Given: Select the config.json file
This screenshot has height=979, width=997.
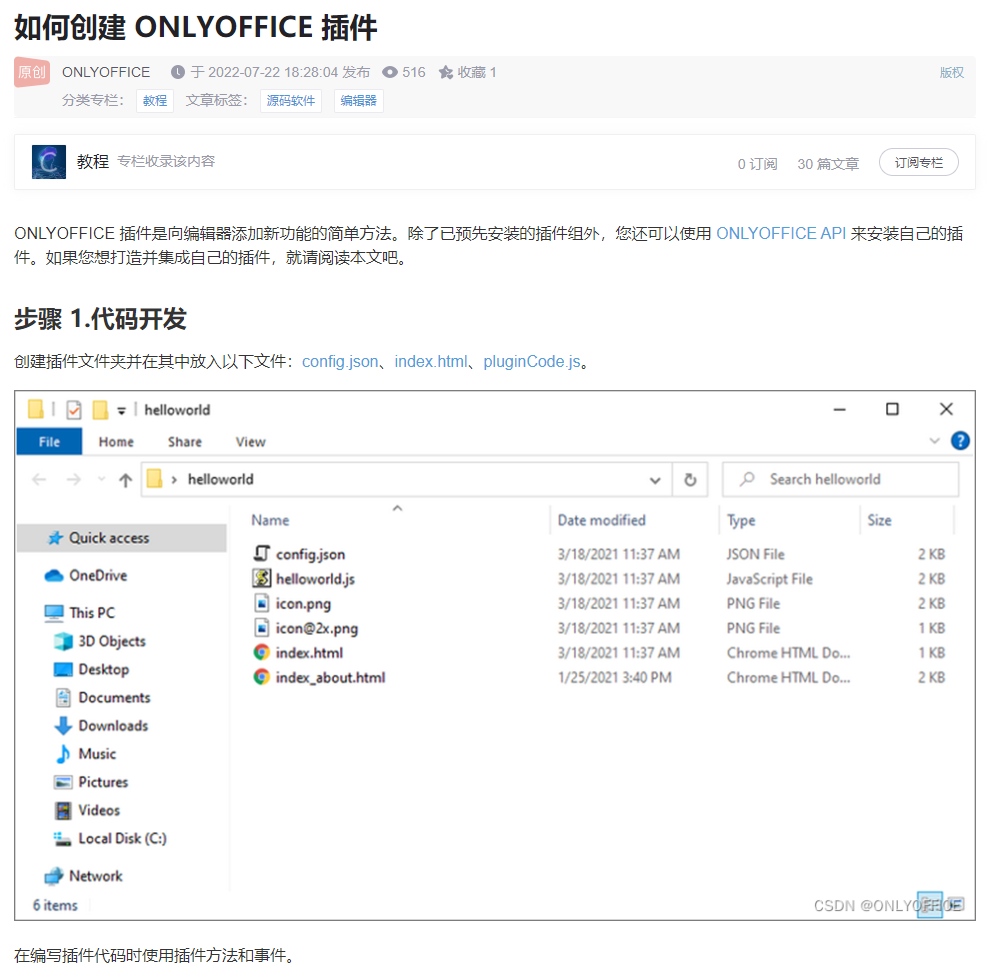Looking at the screenshot, I should 299,554.
